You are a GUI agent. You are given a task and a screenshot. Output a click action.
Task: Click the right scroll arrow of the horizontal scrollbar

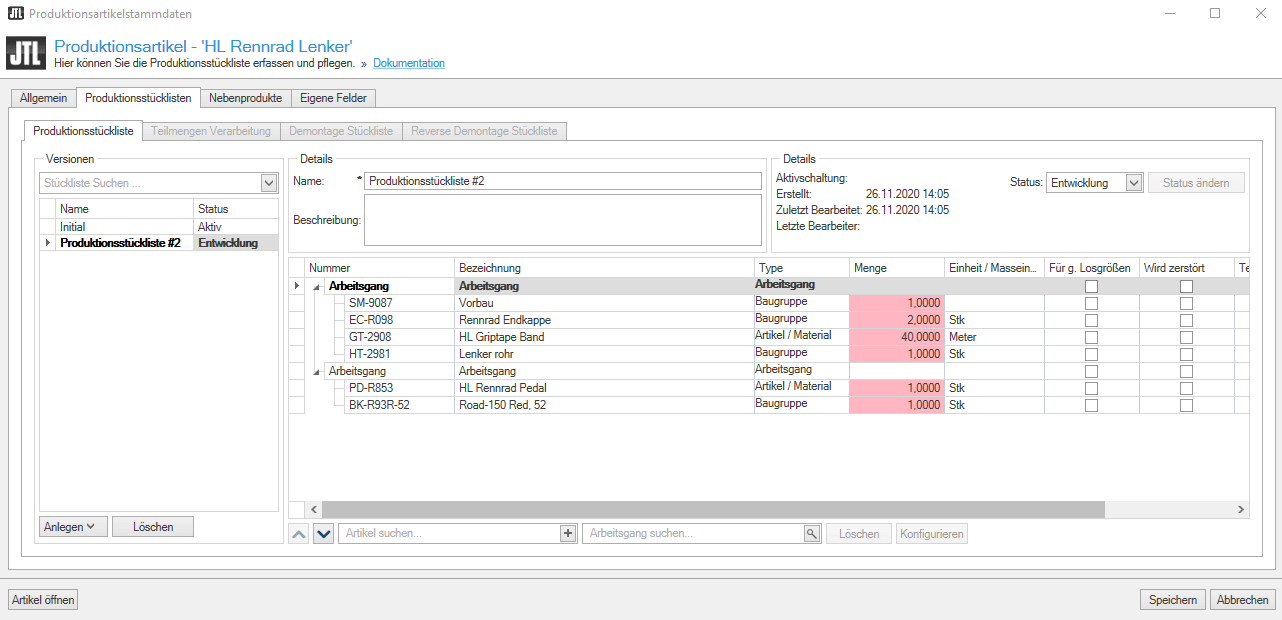click(x=1242, y=510)
